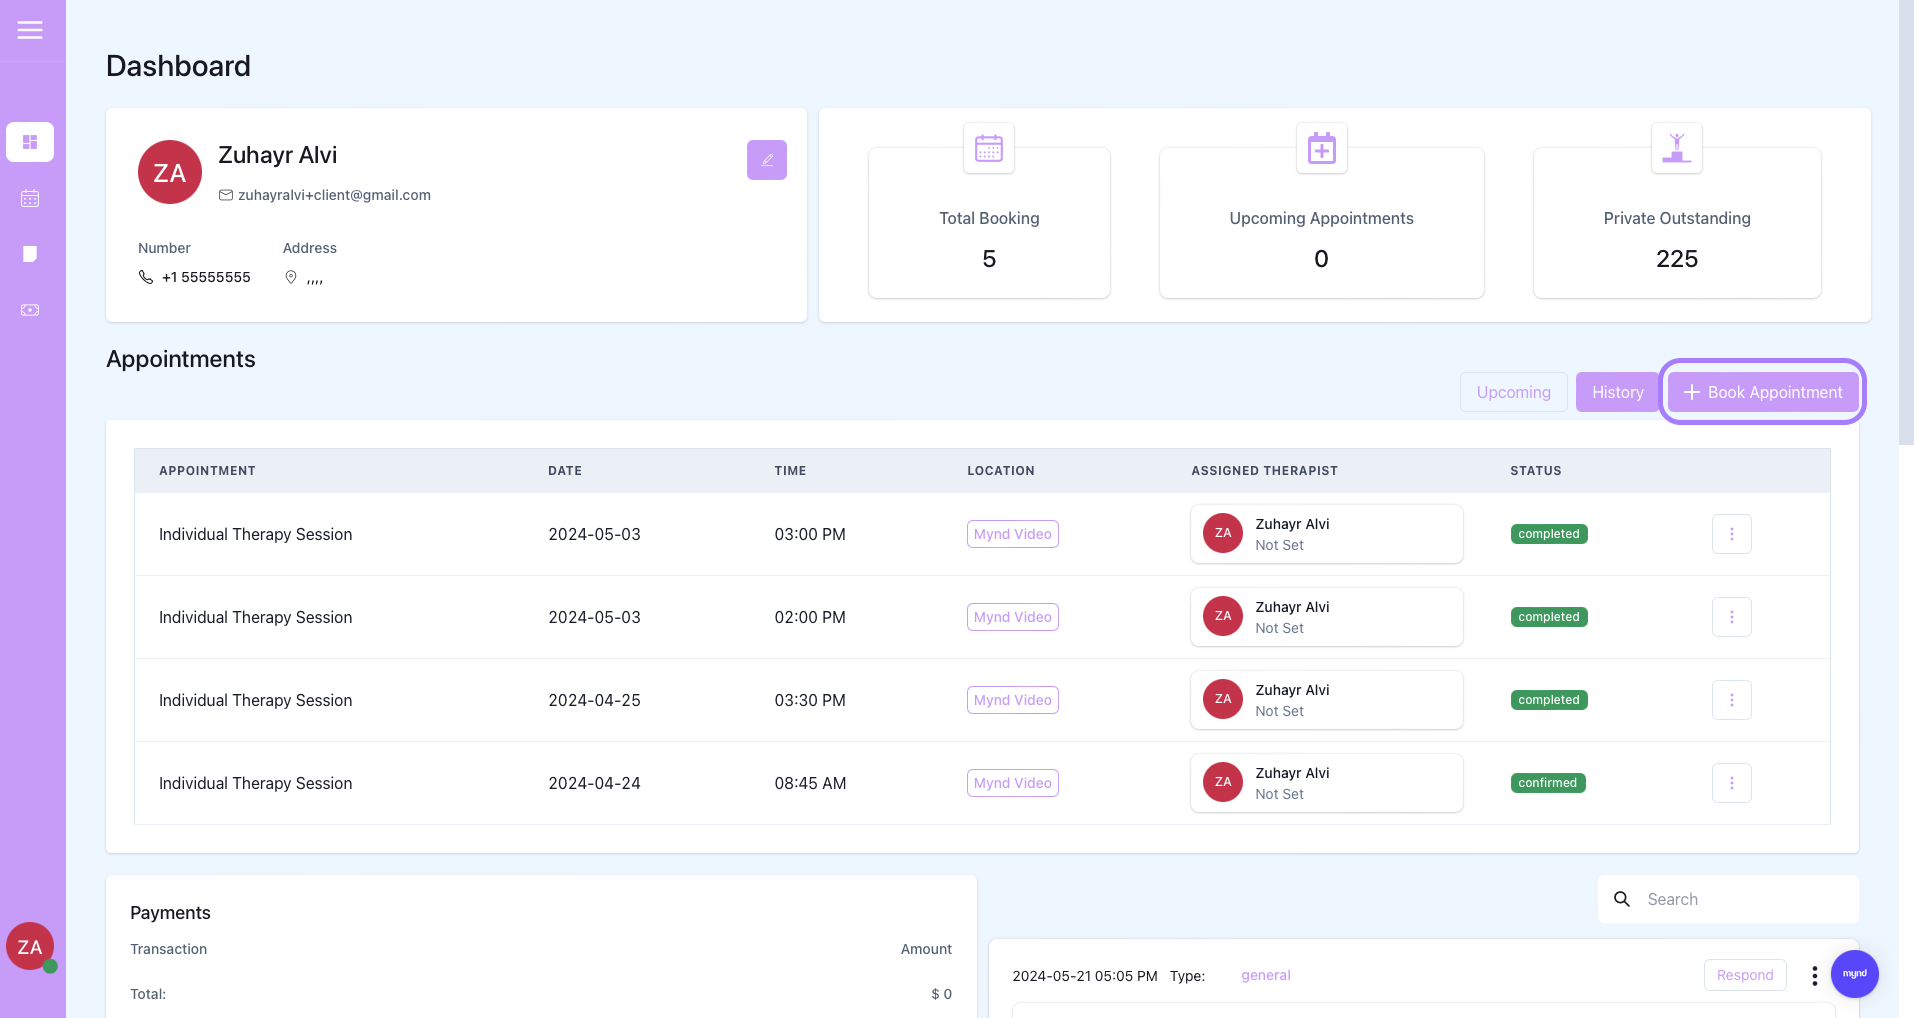The width and height of the screenshot is (1914, 1018).
Task: Click Mynd Video for the 03:00 PM appointment
Action: pos(1013,534)
